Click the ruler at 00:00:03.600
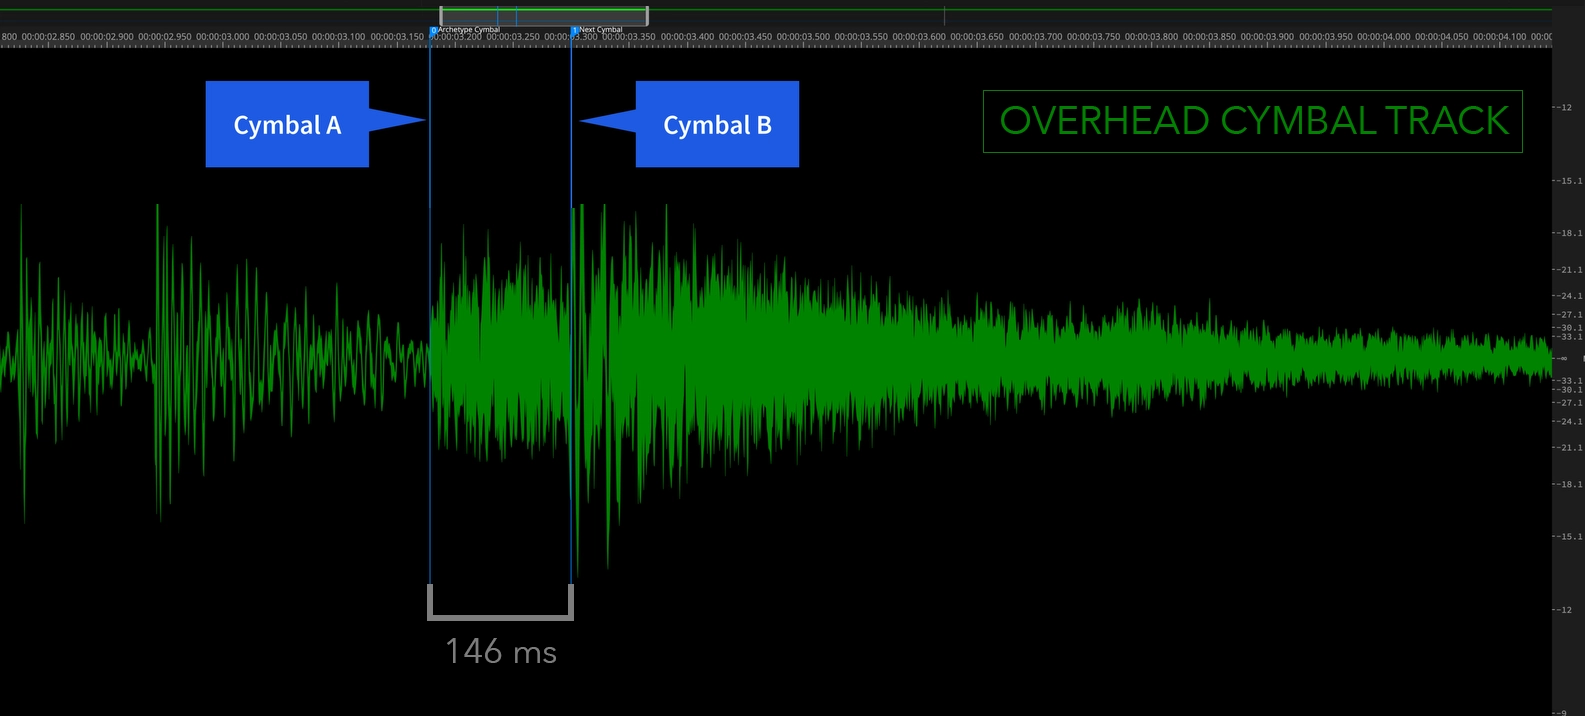 919,37
